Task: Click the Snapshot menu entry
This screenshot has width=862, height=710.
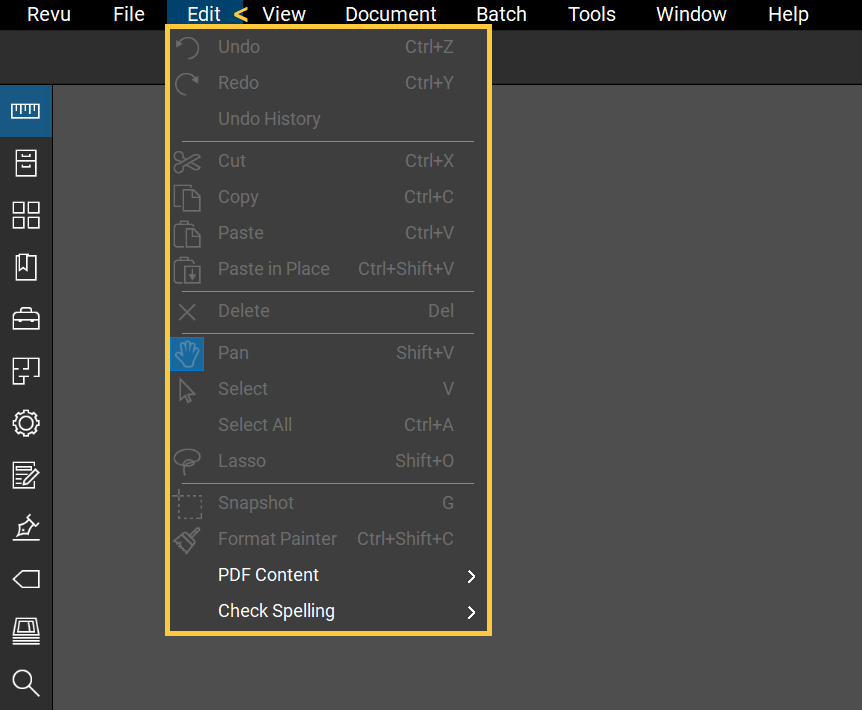Action: point(256,503)
